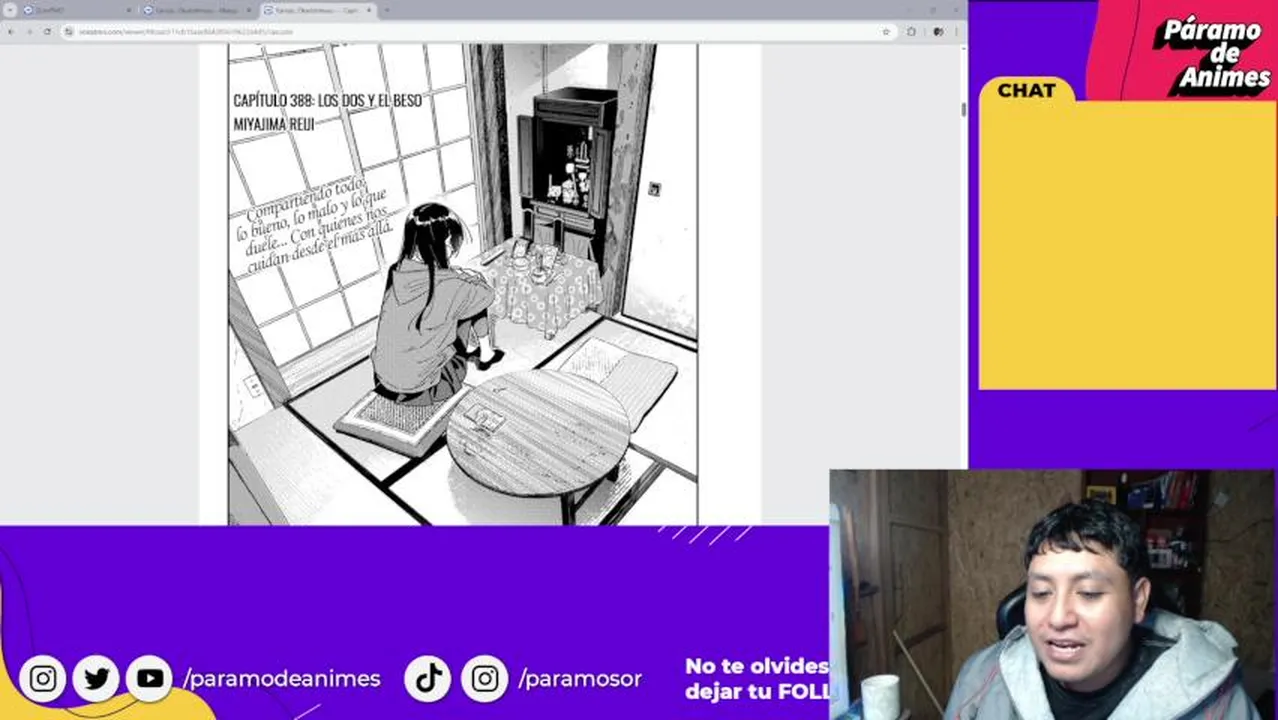View site information icon in address bar
Image resolution: width=1278 pixels, height=720 pixels.
click(69, 31)
